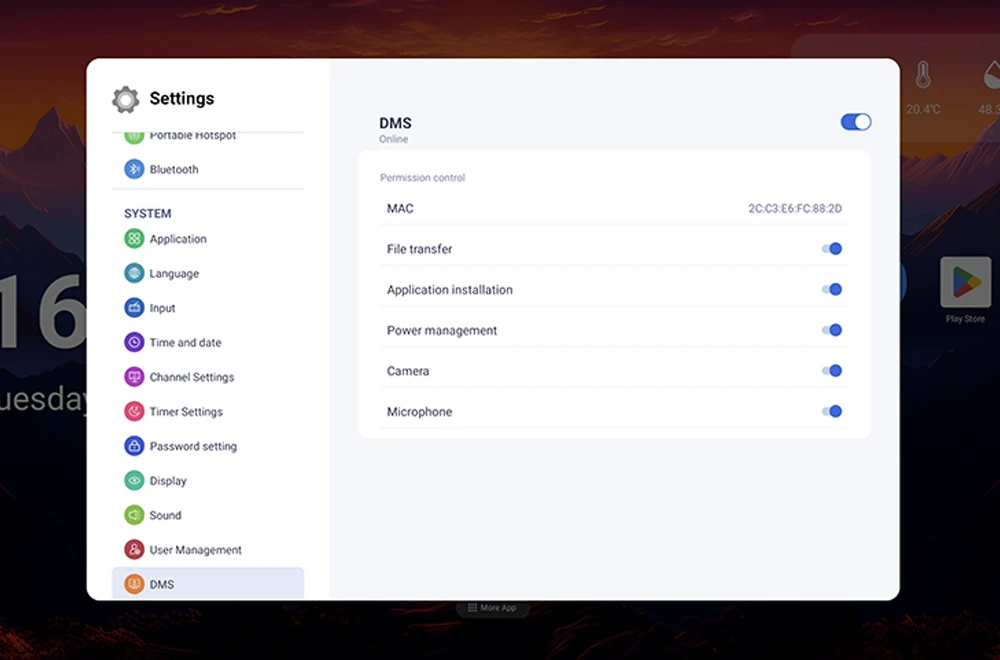Open the More App button
Viewport: 1000px width, 660px height.
coord(492,608)
